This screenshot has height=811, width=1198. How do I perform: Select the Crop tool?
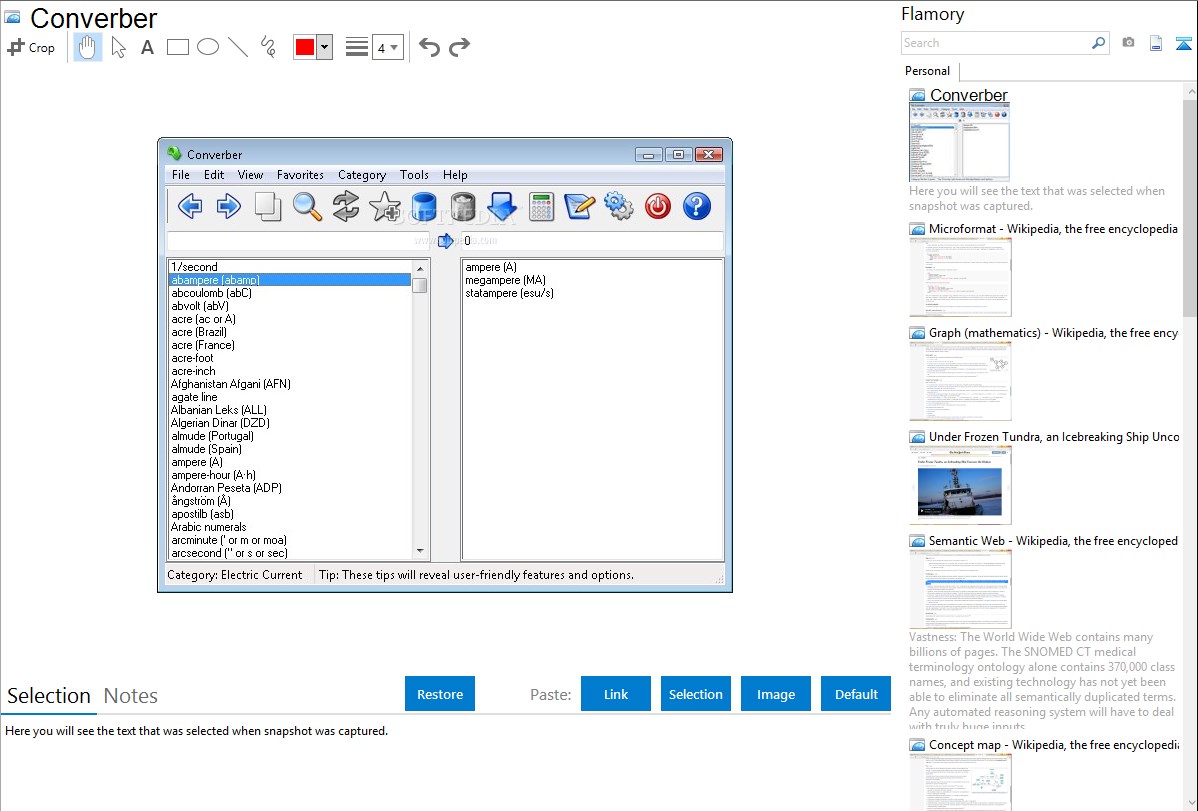(x=31, y=47)
